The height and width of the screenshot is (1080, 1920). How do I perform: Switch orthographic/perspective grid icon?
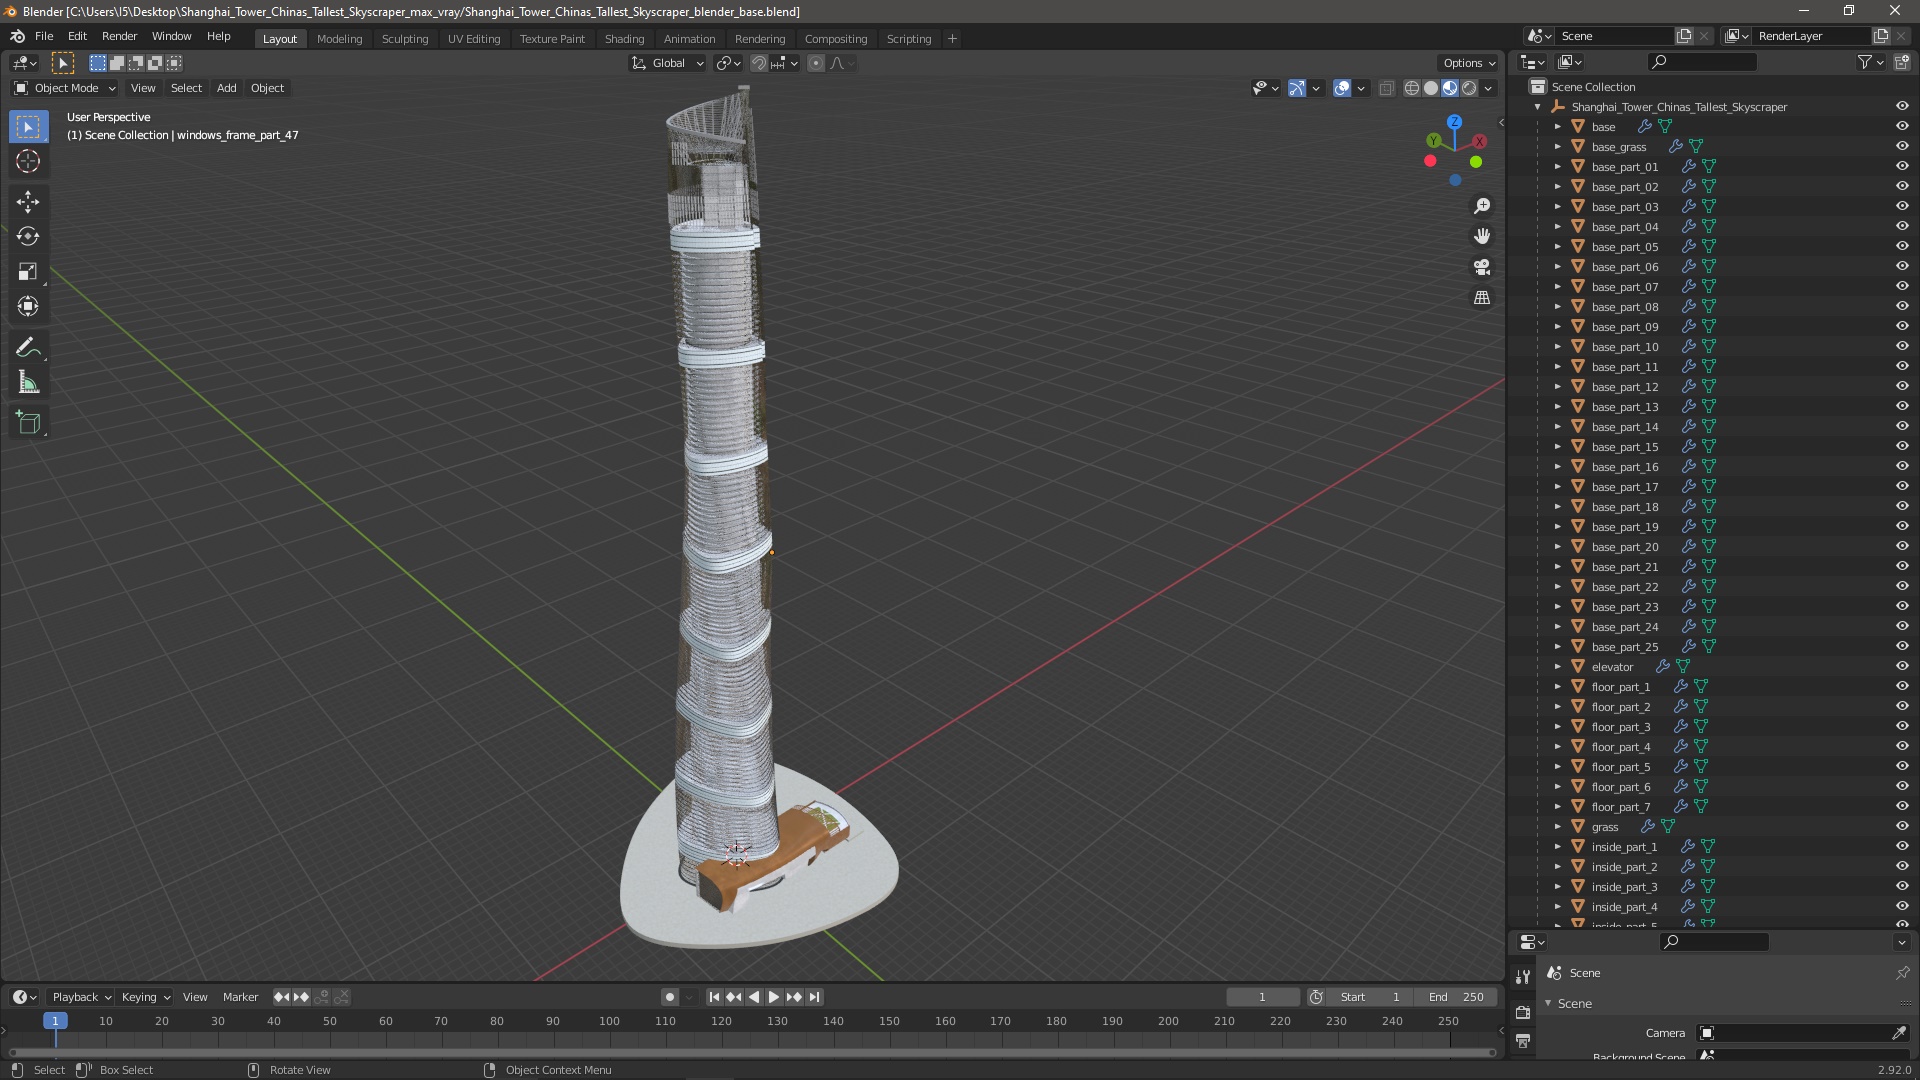(1482, 298)
